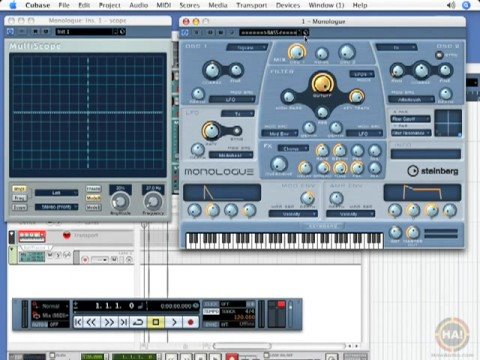Click the volume icon in the menu bar
480x360 pixels.
(x=451, y=5)
